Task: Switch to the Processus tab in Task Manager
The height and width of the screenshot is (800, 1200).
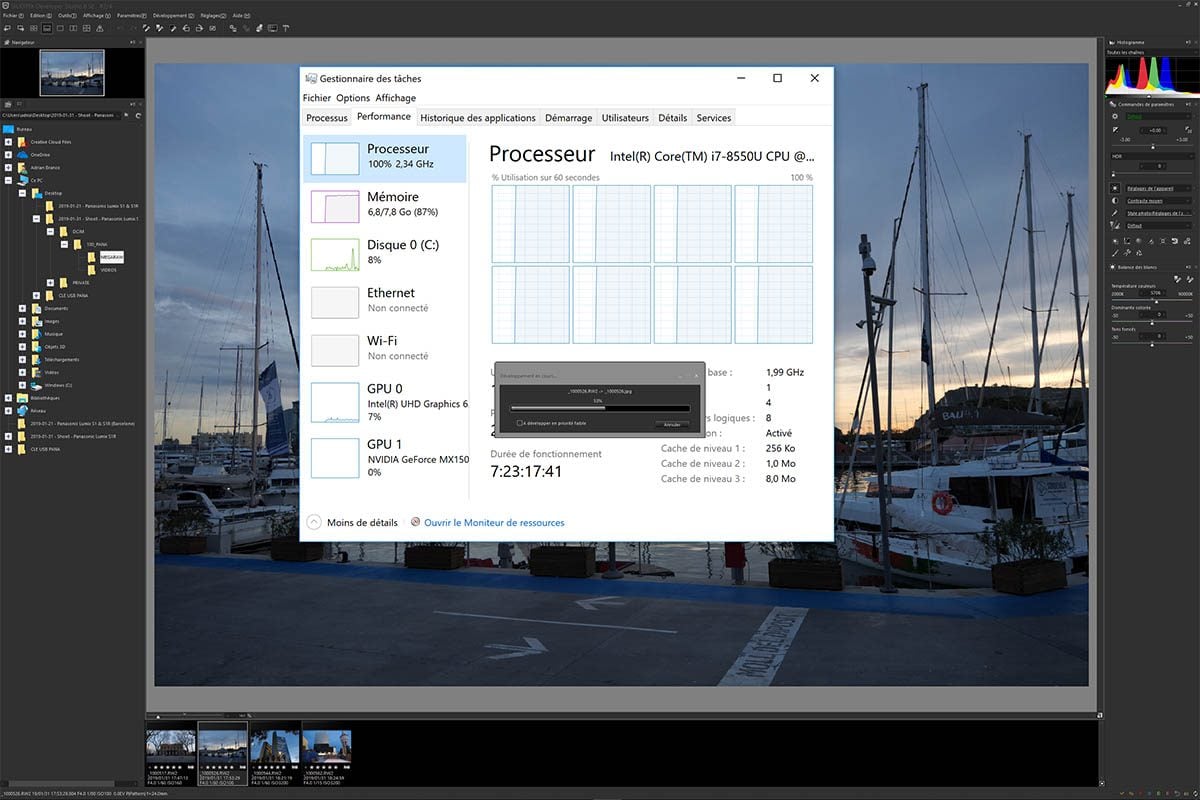Action: tap(327, 118)
